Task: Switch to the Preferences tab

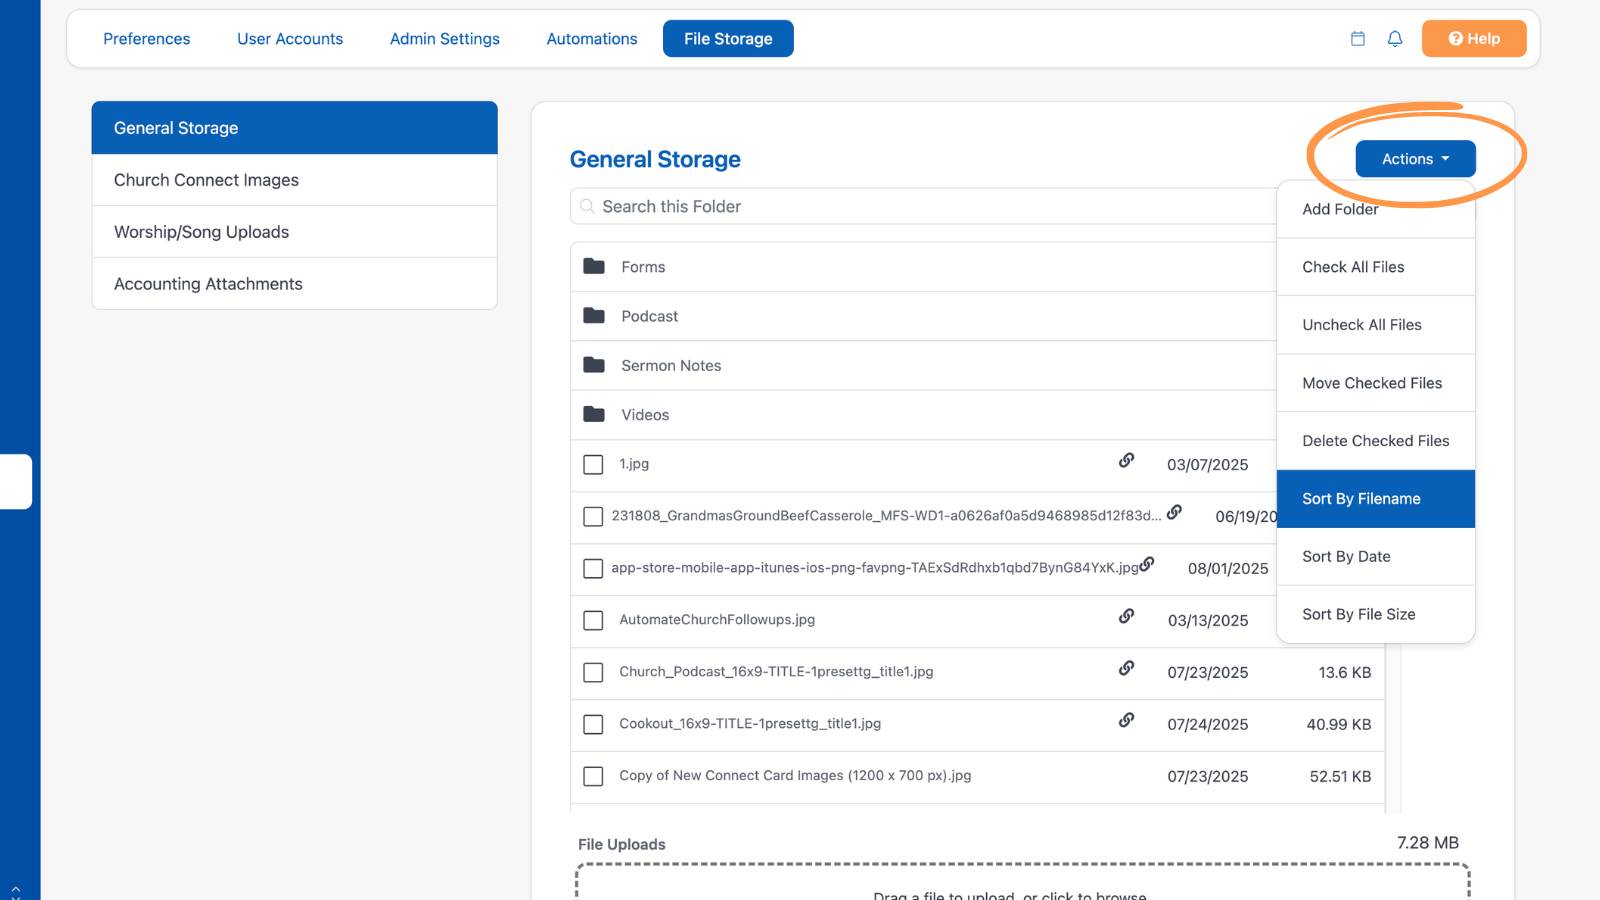Action: tap(147, 39)
